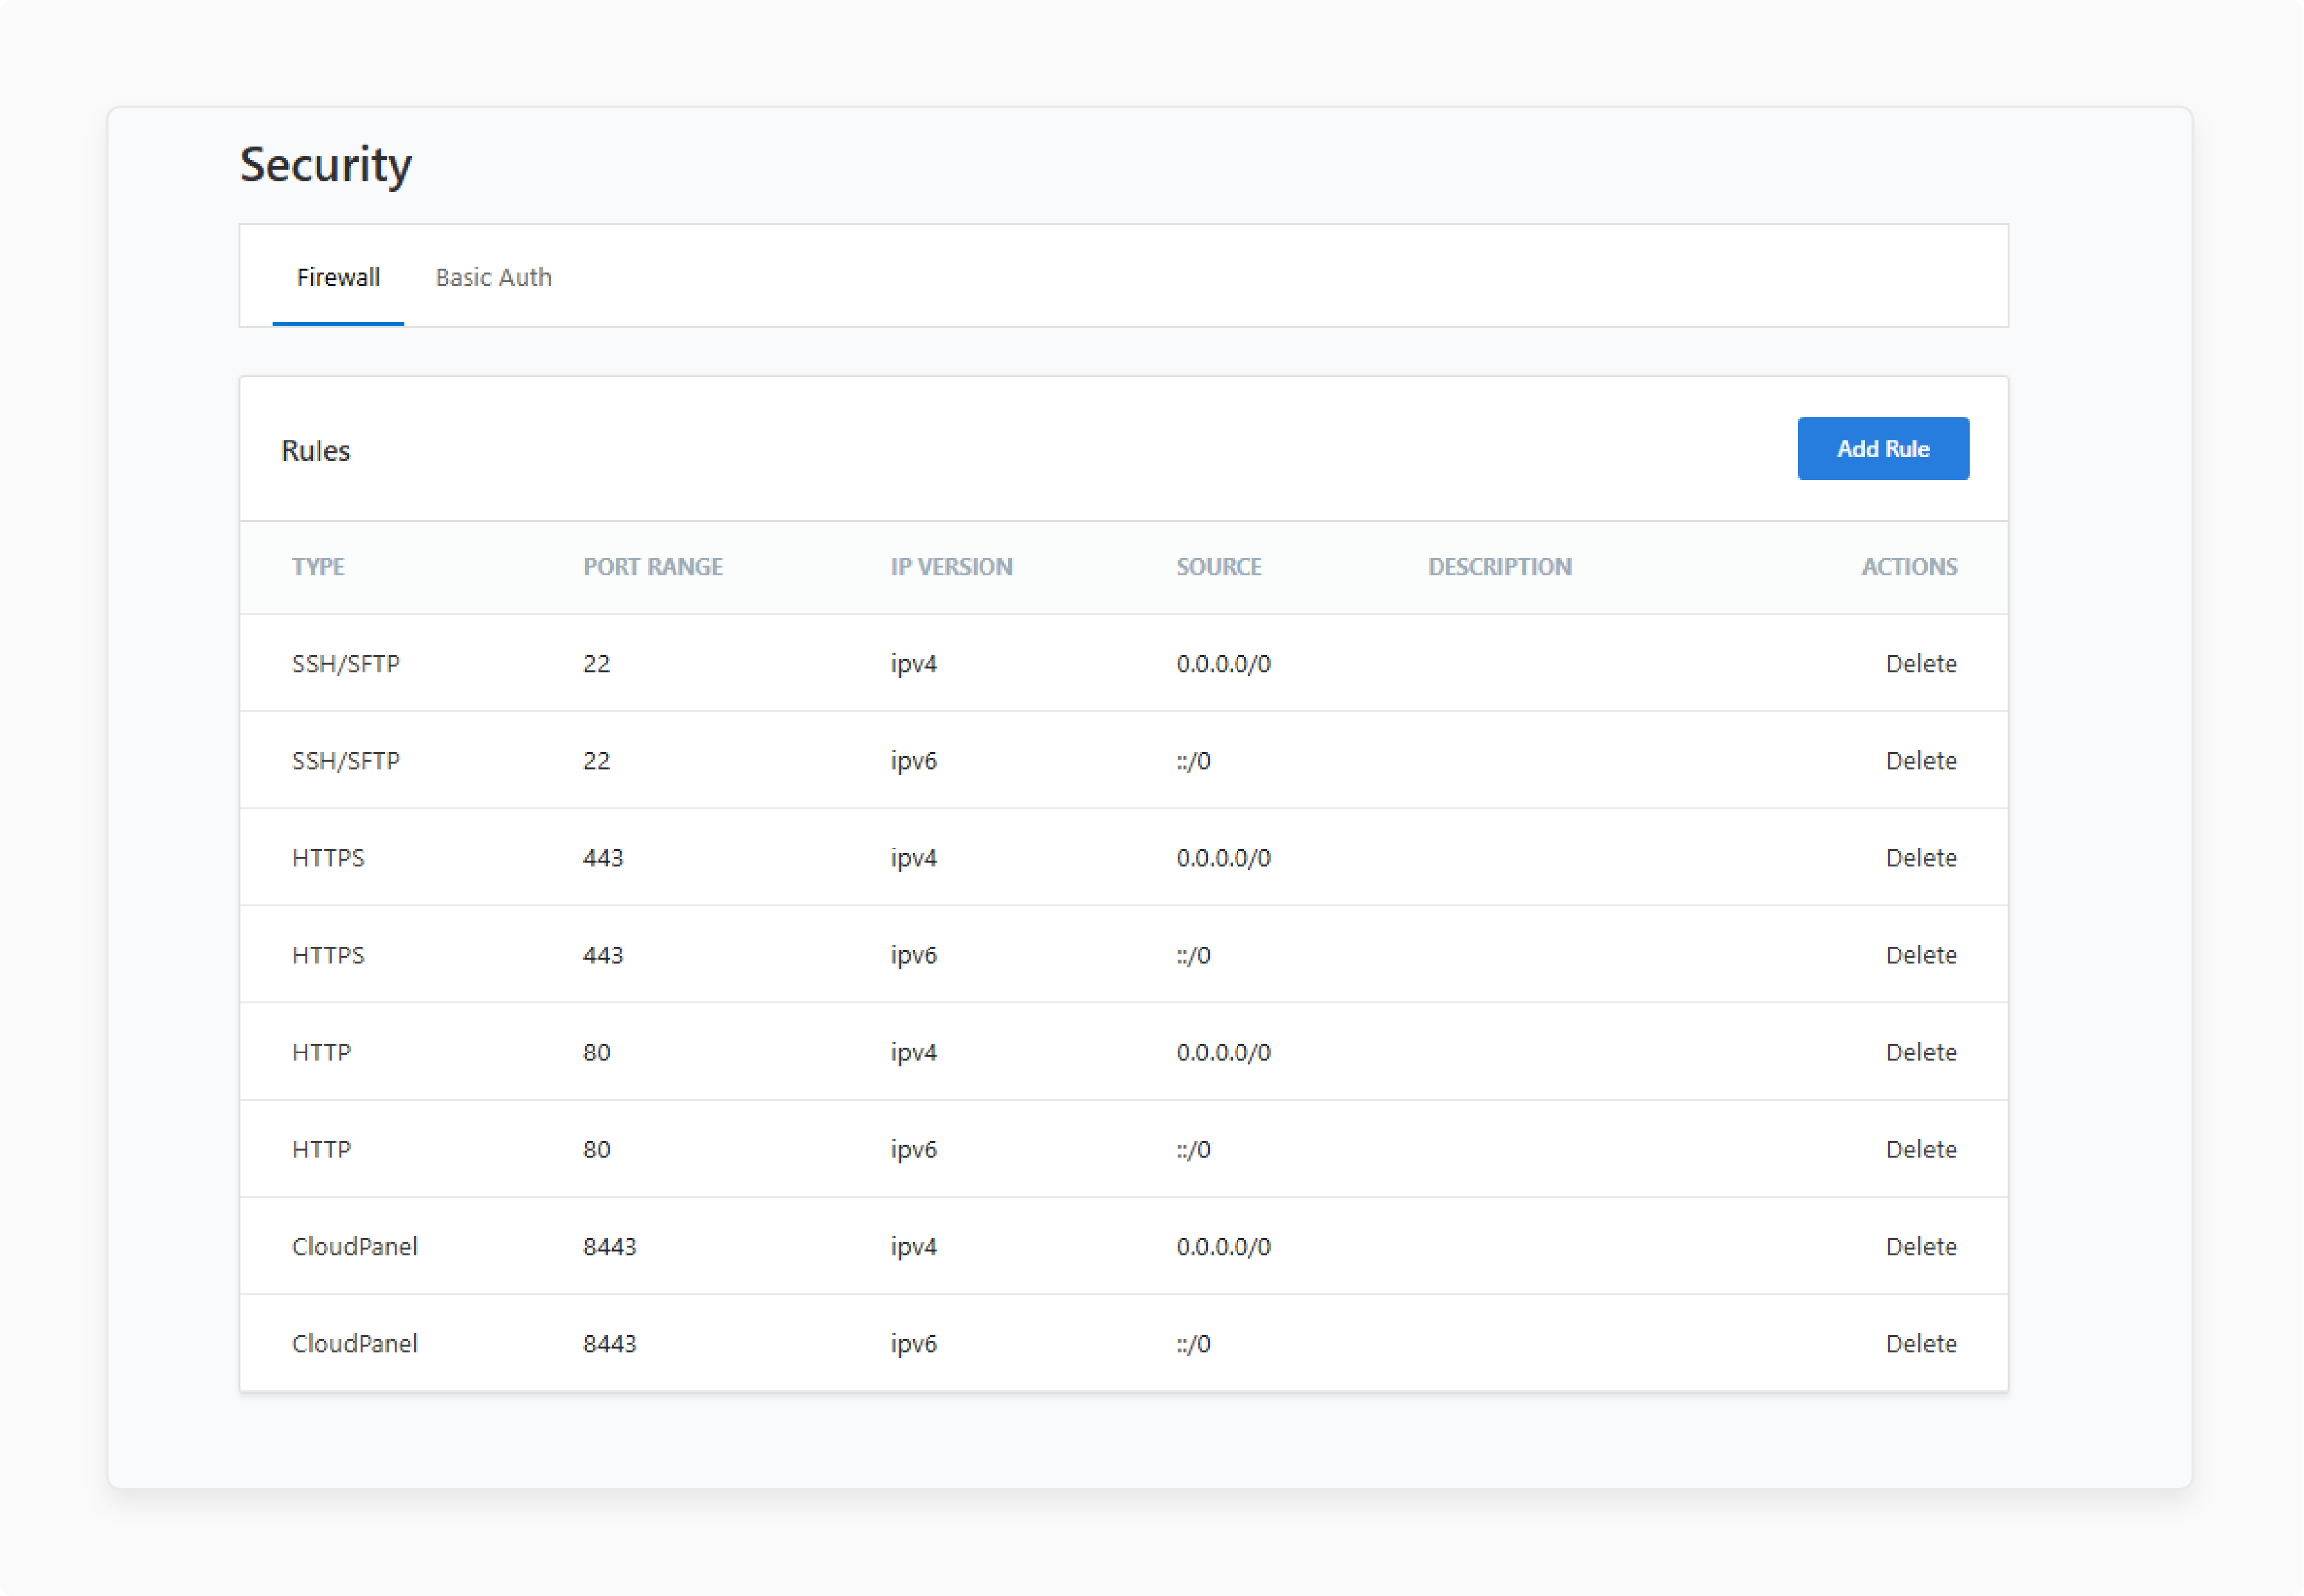Click ipv4 in the CloudPanel row
This screenshot has height=1596, width=2304.
tap(914, 1246)
